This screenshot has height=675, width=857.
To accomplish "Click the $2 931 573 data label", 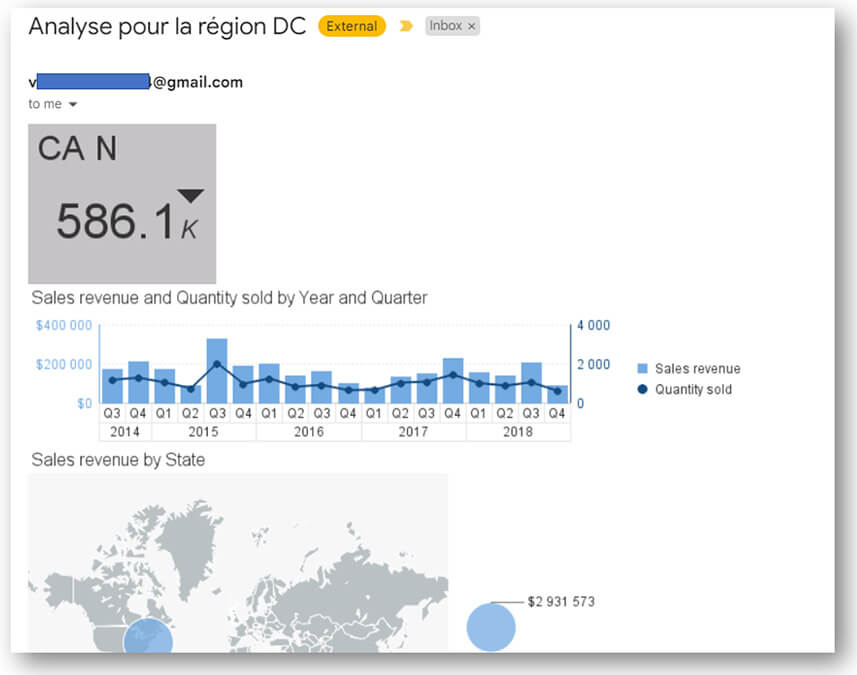I will point(560,601).
